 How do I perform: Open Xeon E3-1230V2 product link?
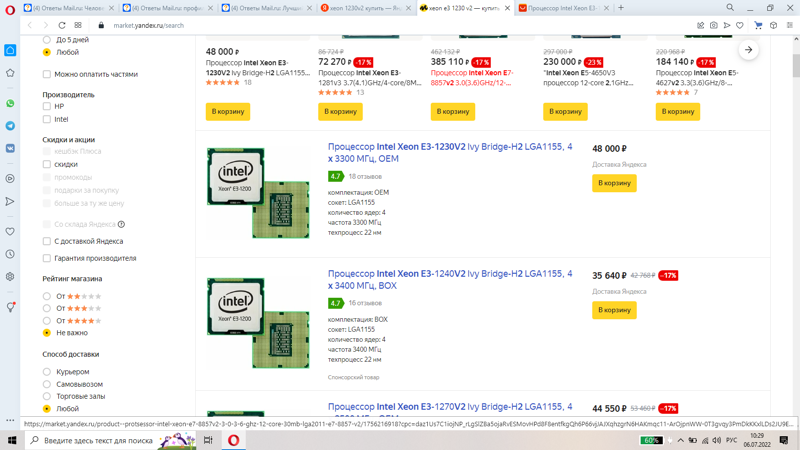click(x=450, y=153)
